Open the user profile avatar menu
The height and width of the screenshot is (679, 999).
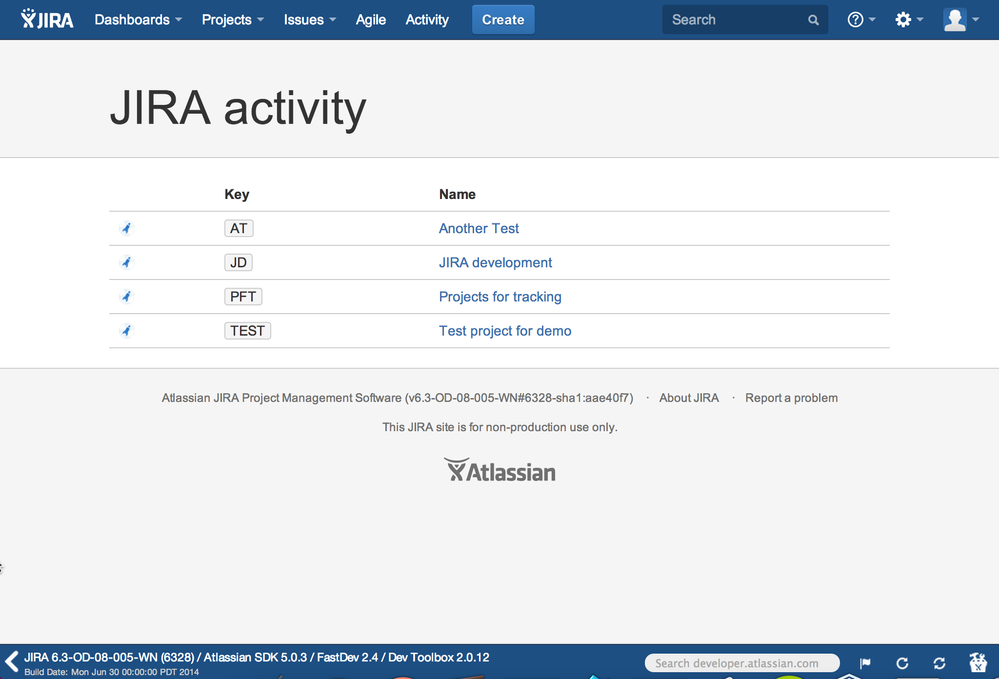click(x=954, y=20)
